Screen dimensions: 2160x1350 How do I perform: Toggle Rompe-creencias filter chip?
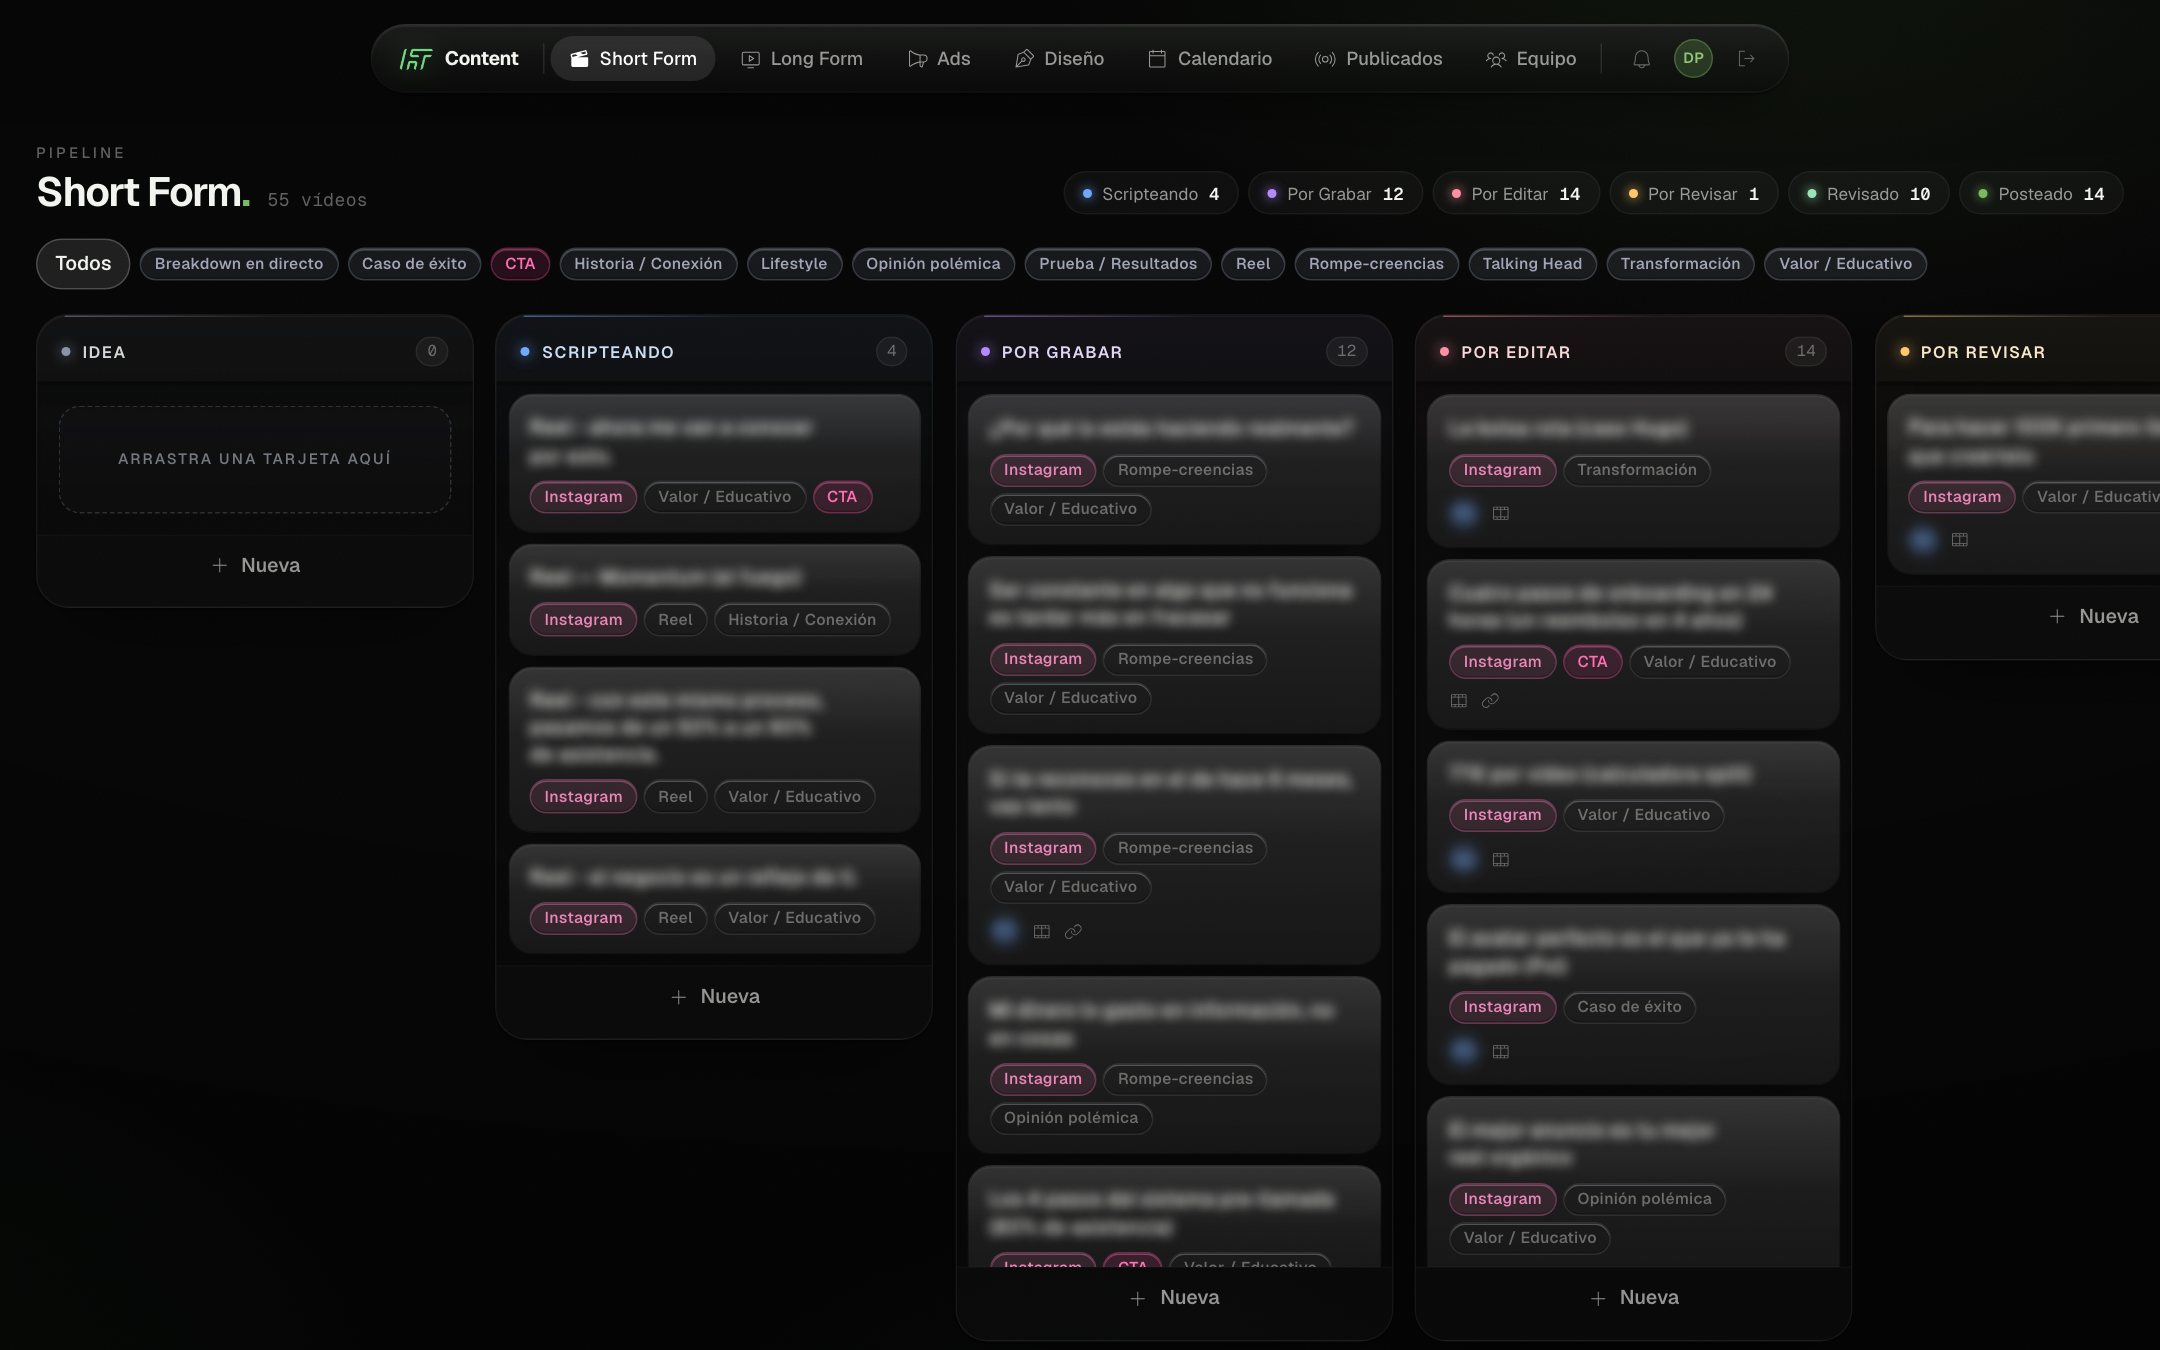point(1376,264)
